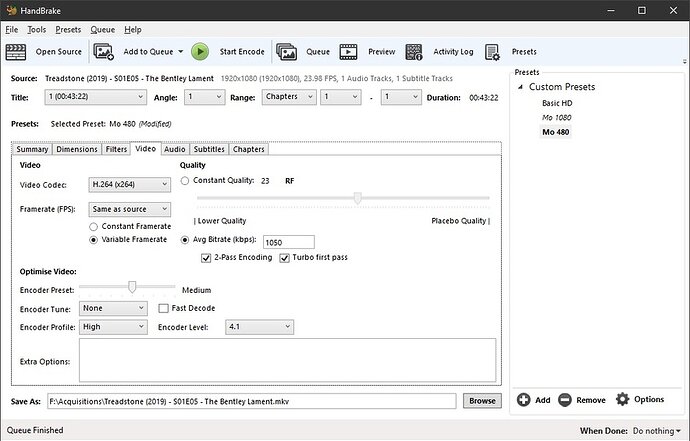Open the Encoder Level dropdown
The width and height of the screenshot is (690, 441).
point(259,327)
